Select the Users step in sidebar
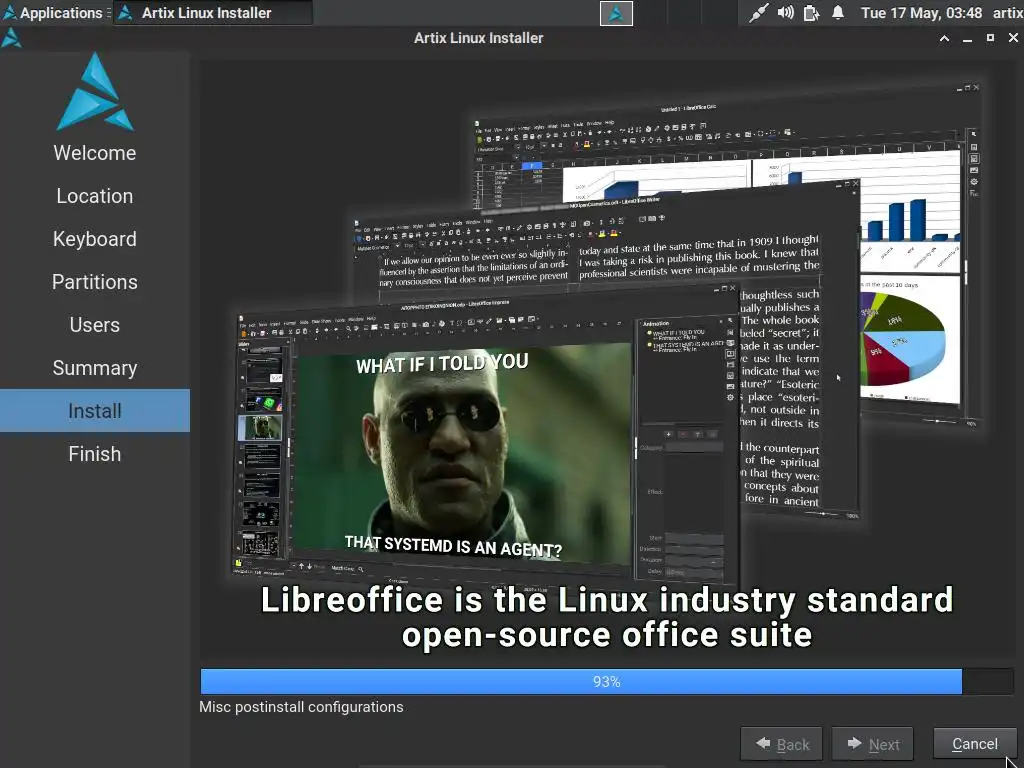Screen dimensions: 1024x768 [x=95, y=325]
